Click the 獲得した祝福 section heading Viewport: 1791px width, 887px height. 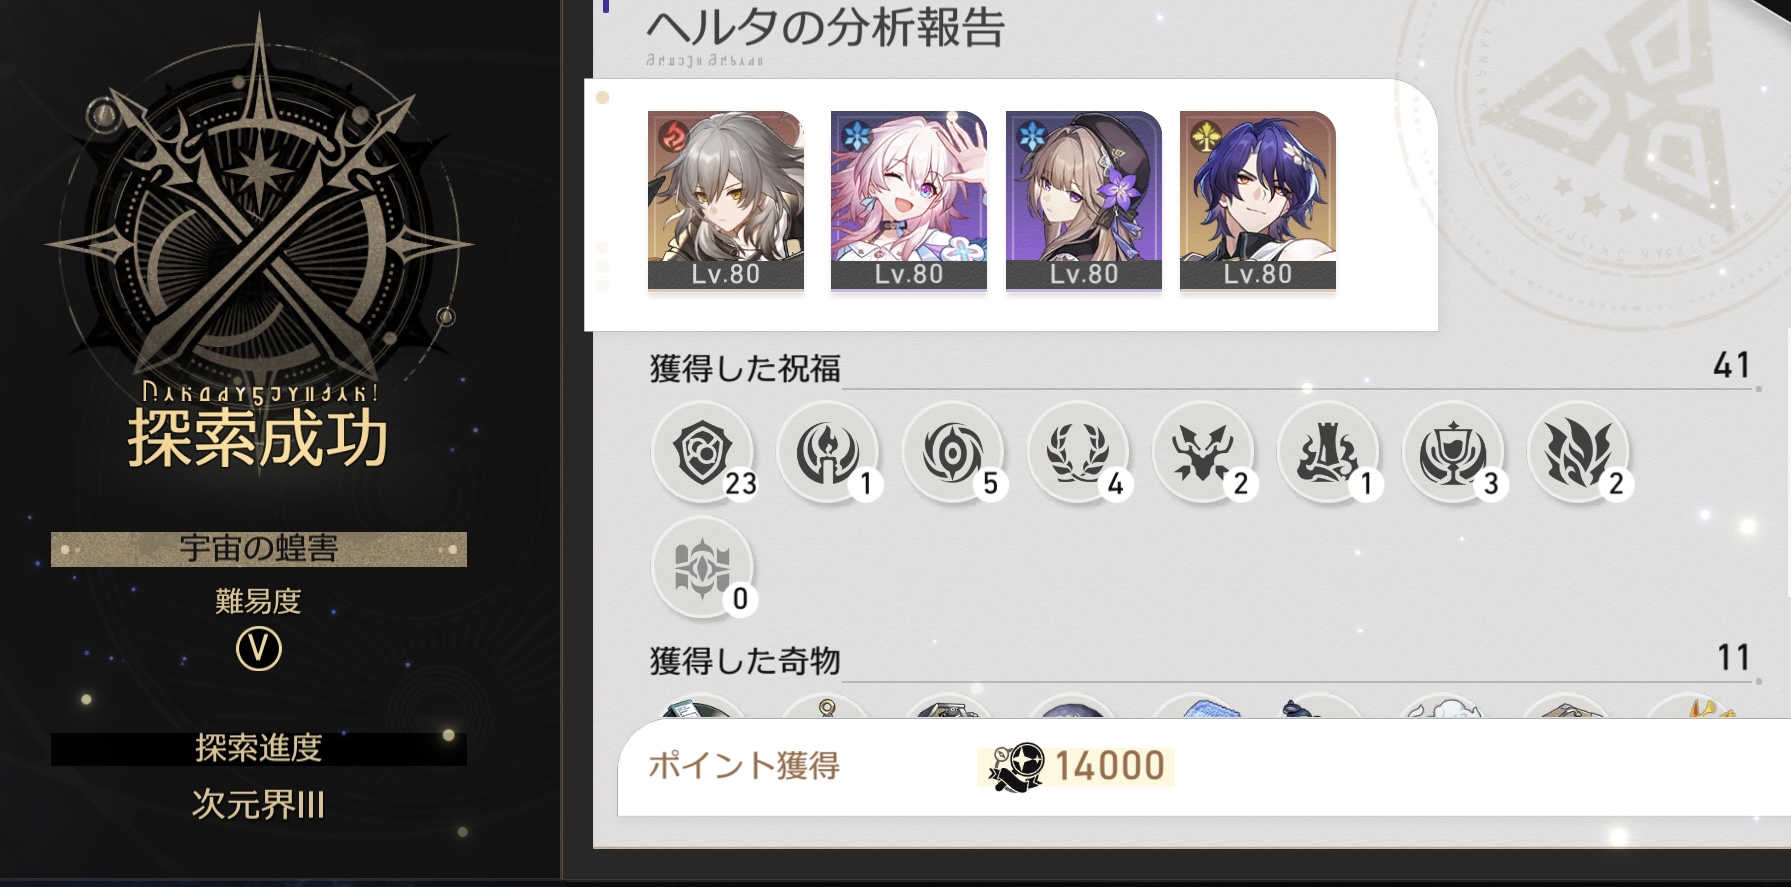coord(745,369)
